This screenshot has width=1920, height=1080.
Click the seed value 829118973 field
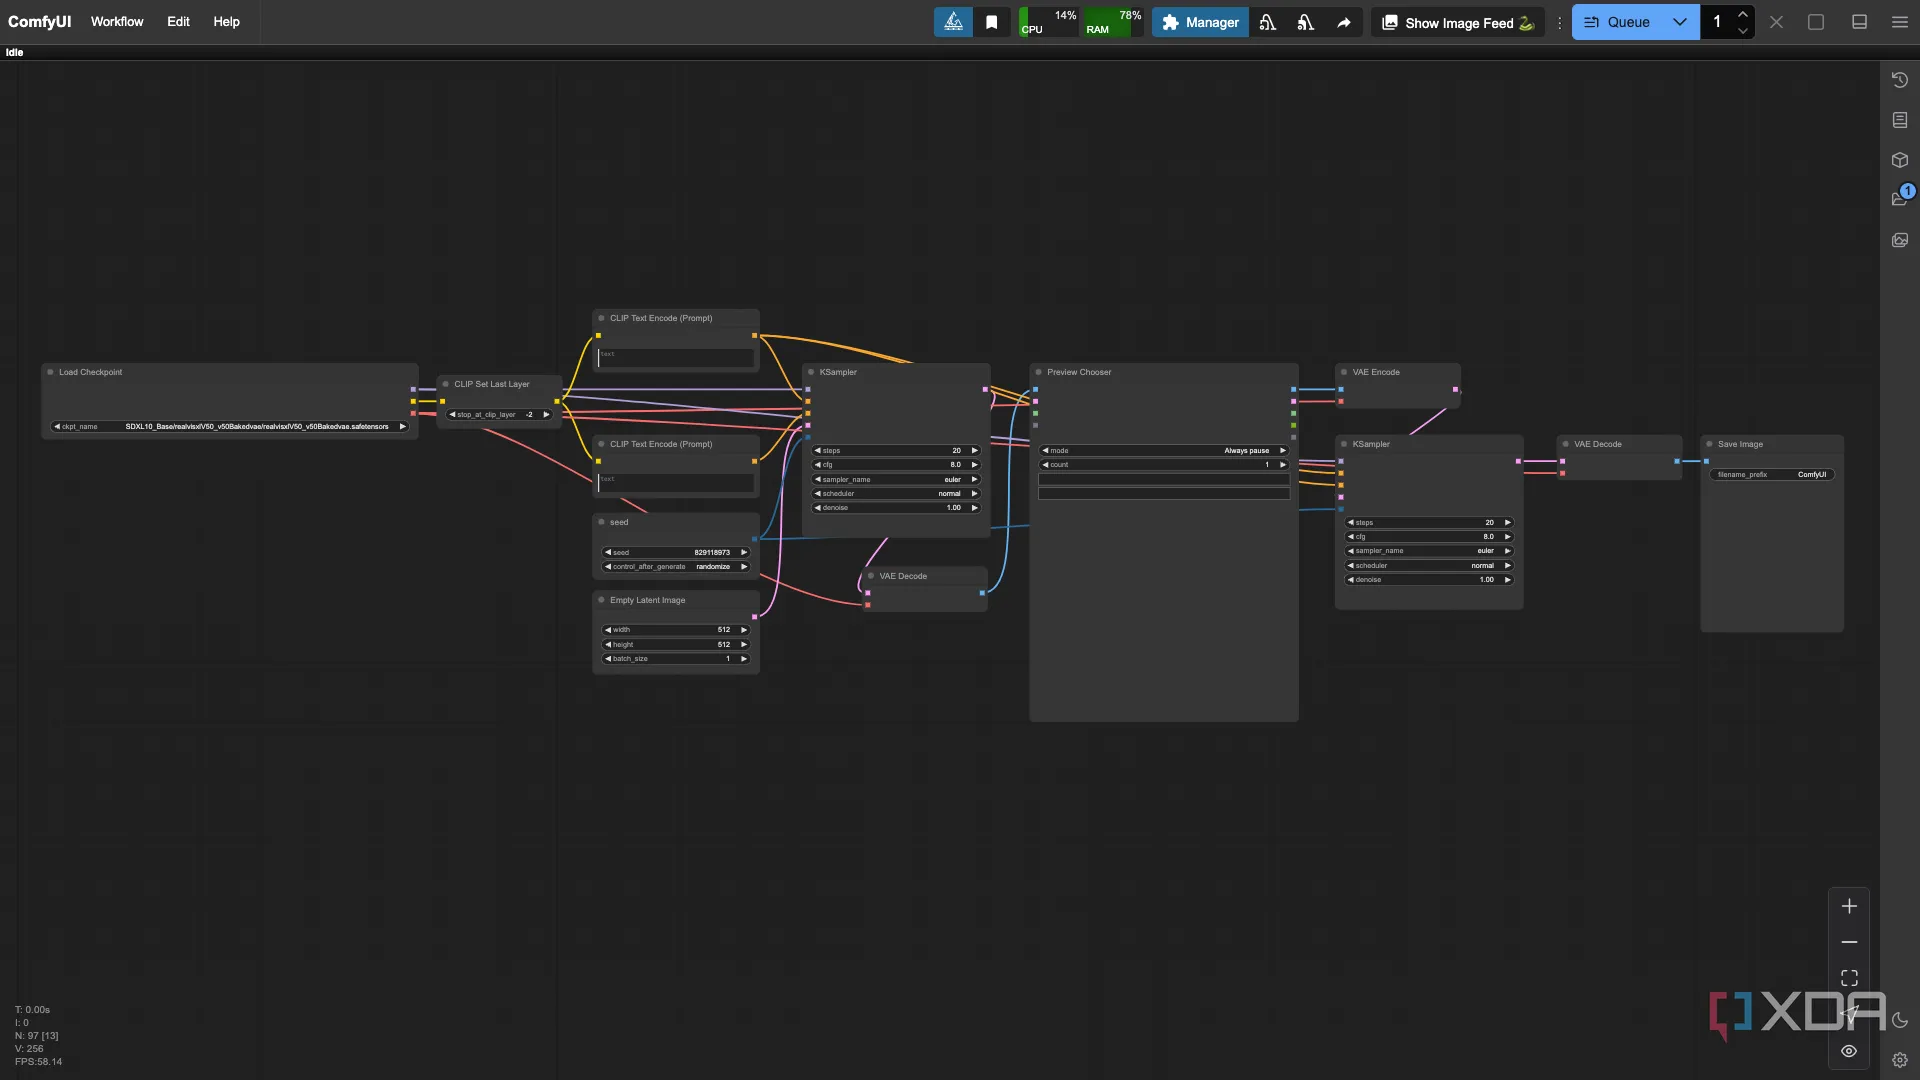point(675,553)
